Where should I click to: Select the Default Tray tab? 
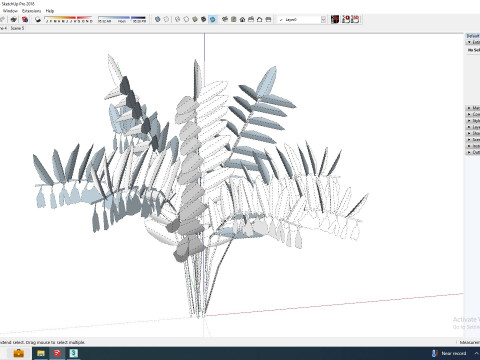473,36
